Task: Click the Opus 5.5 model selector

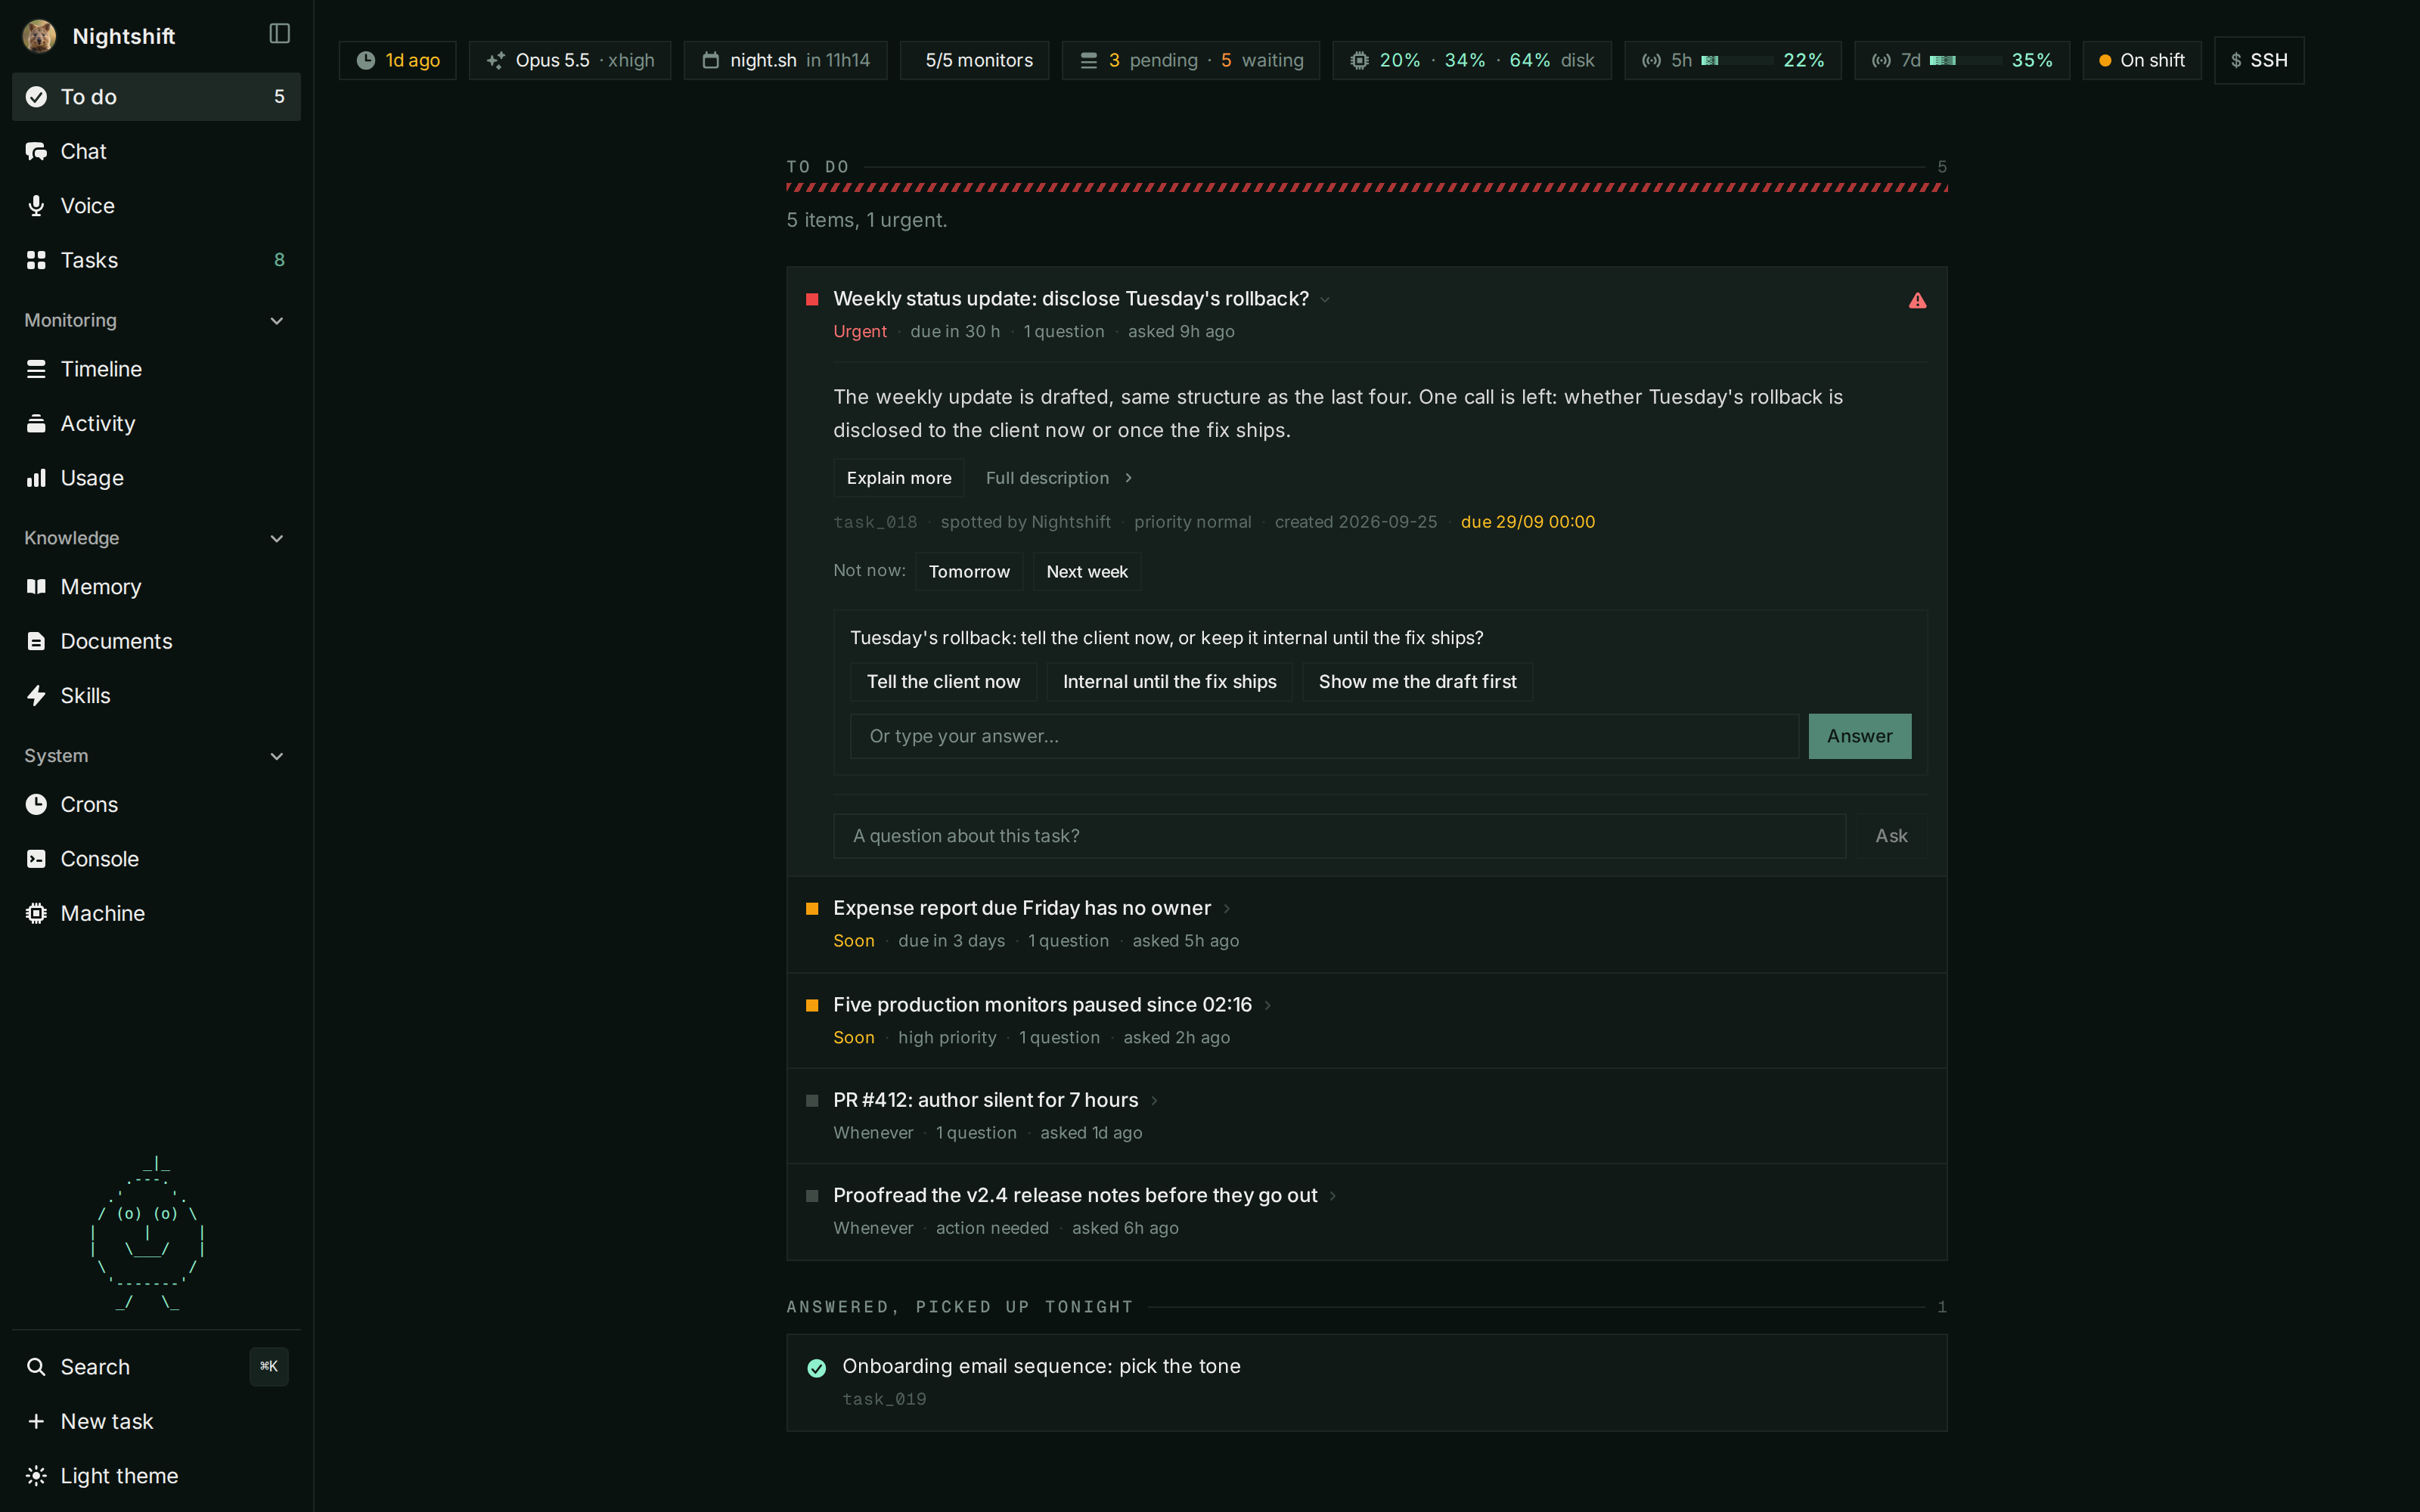Action: click(x=570, y=61)
